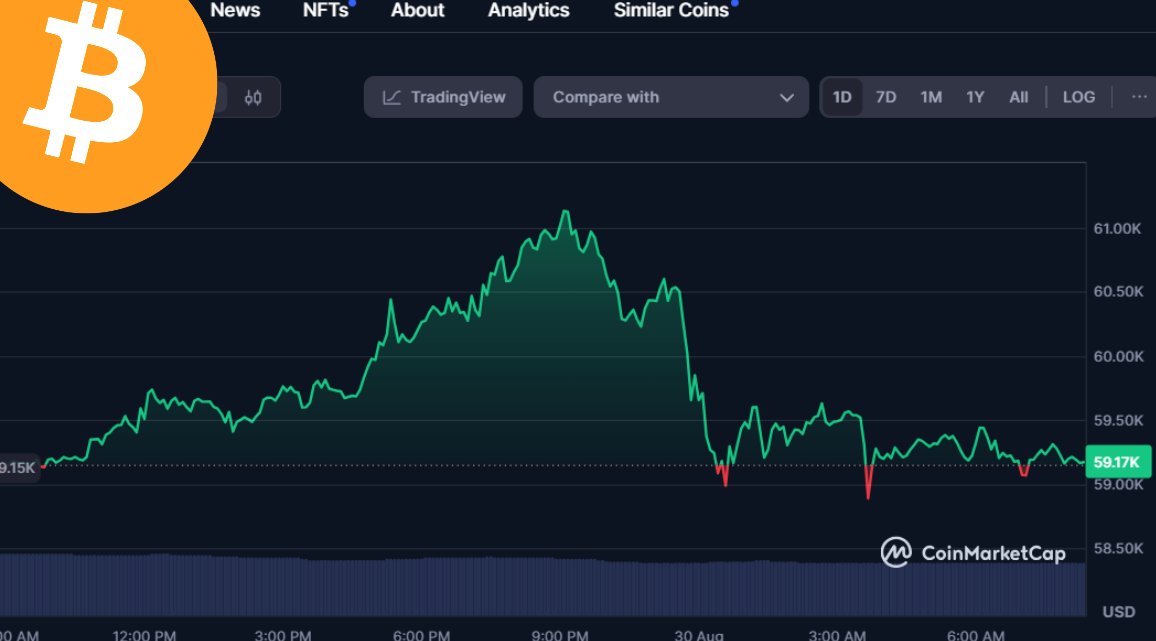Select the All time range
This screenshot has height=641, width=1156.
1018,97
